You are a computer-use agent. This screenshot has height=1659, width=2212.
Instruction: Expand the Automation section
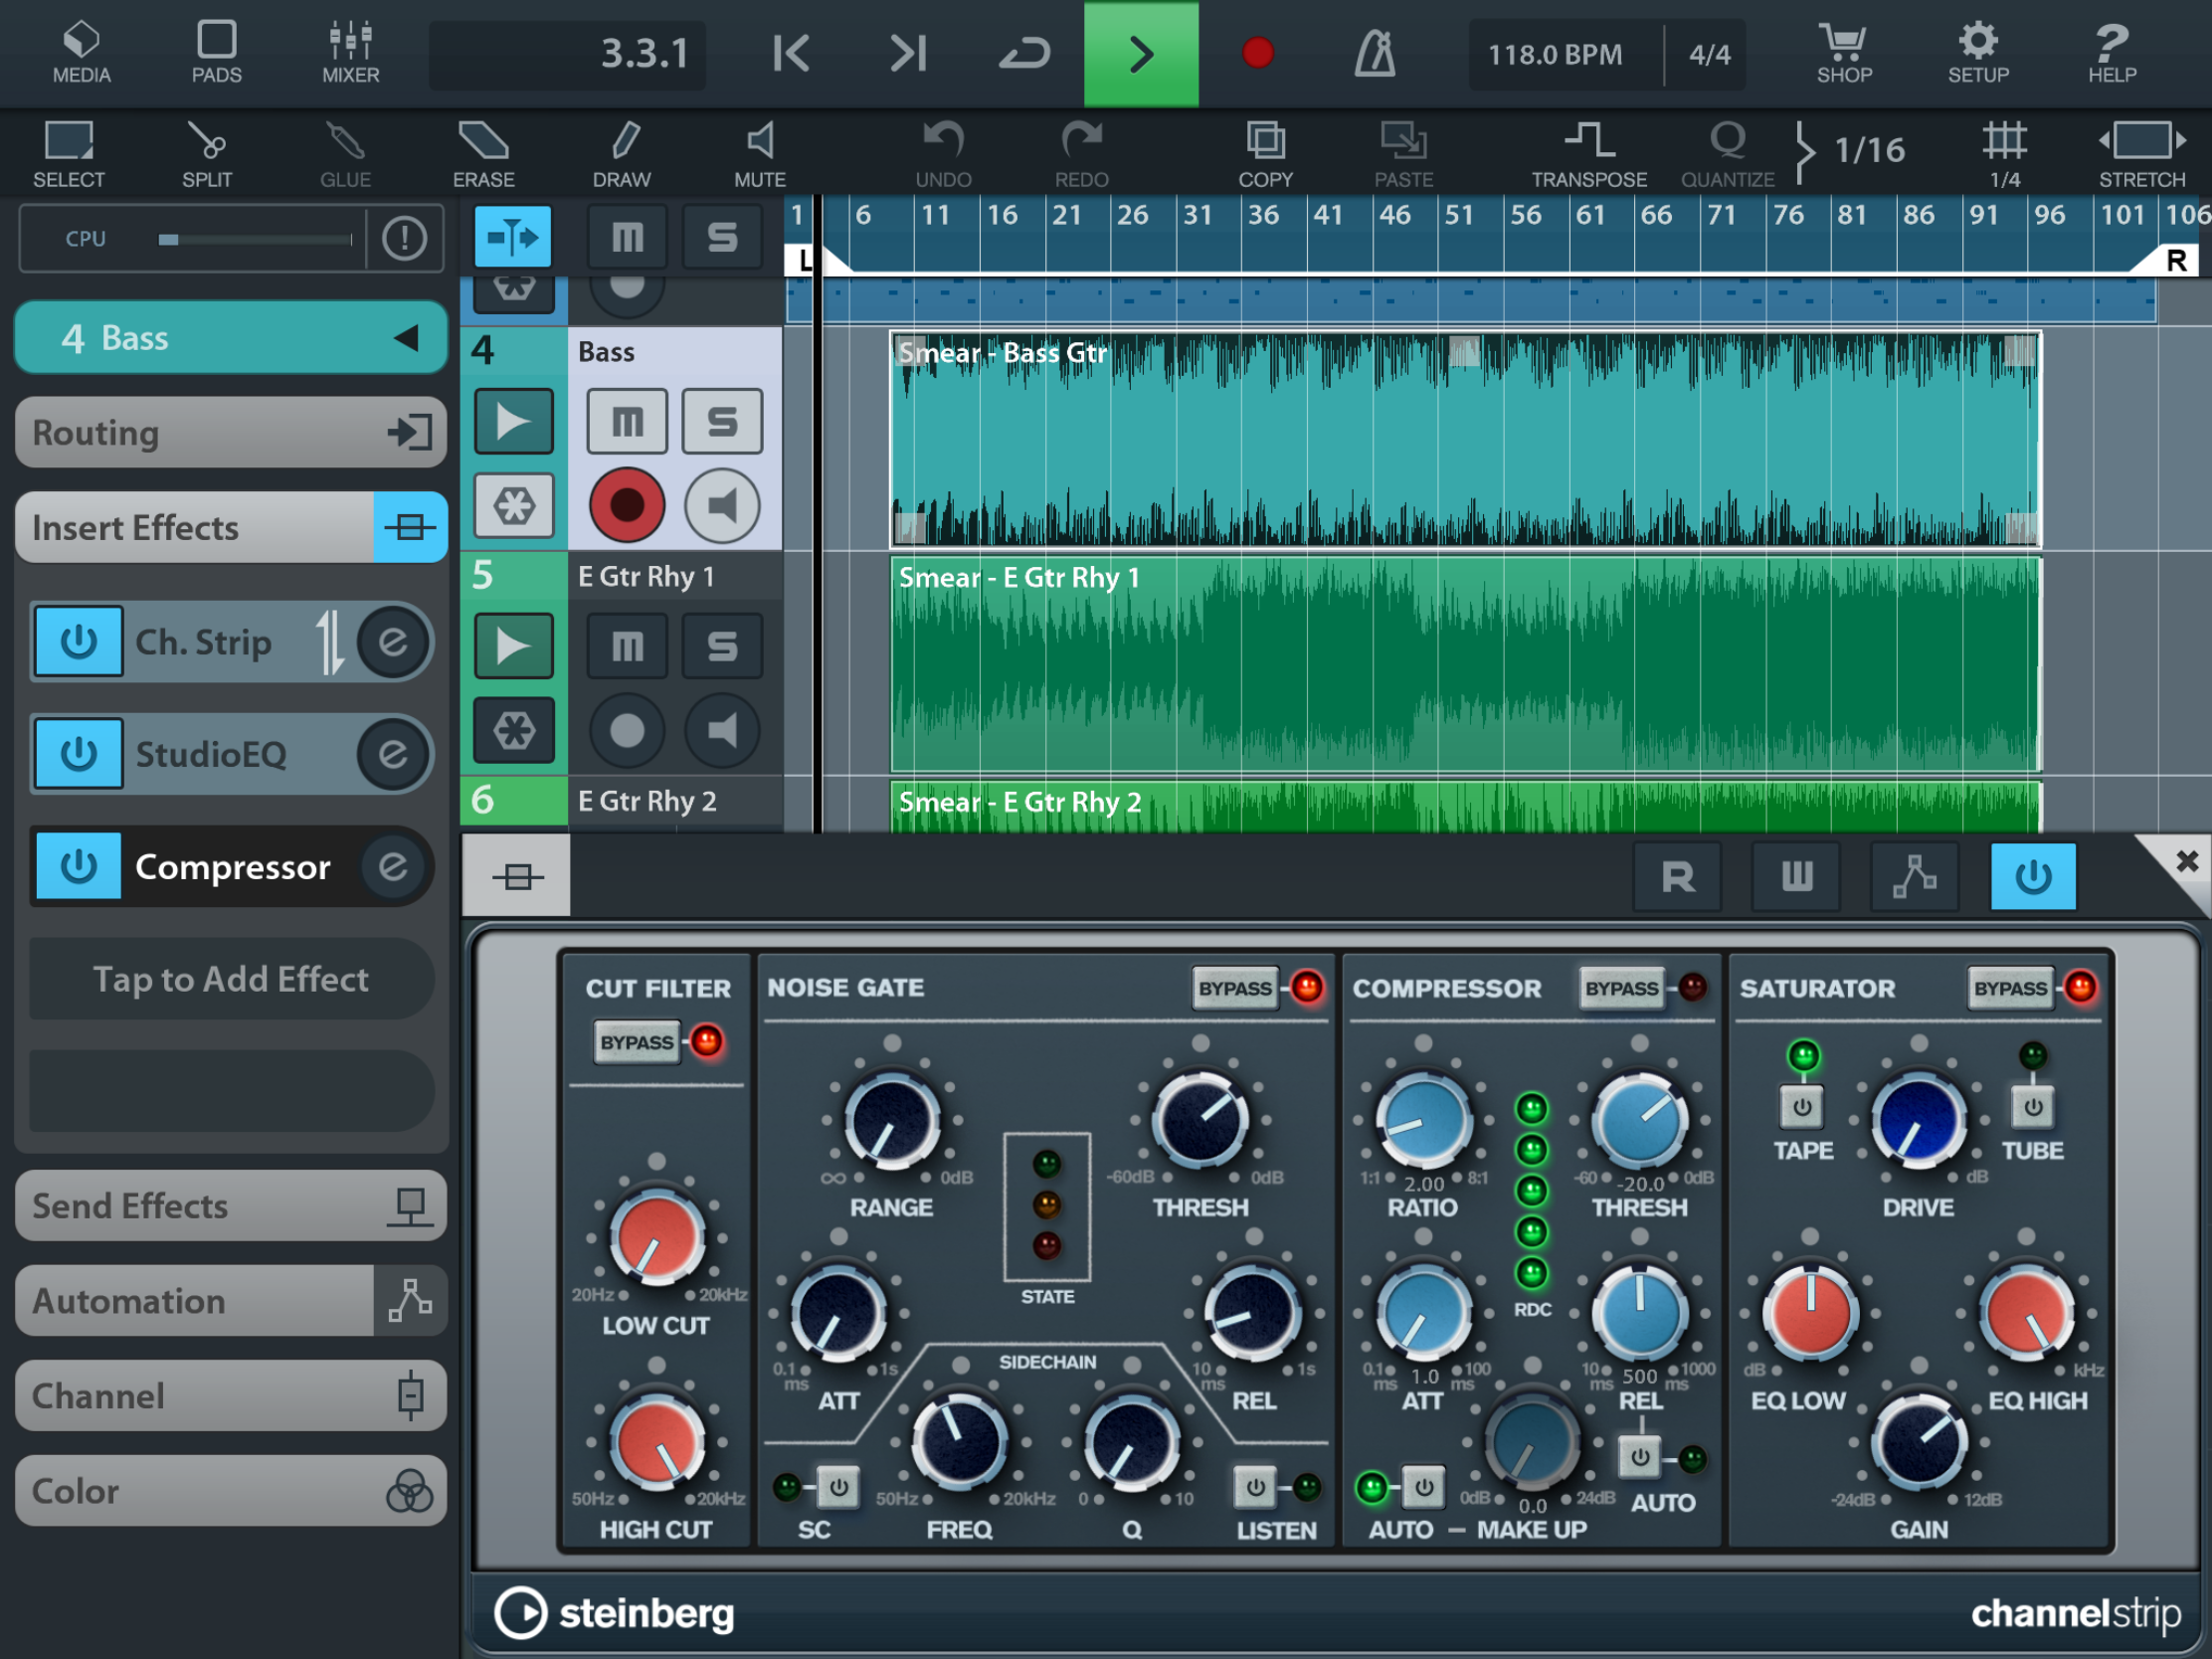(231, 1300)
